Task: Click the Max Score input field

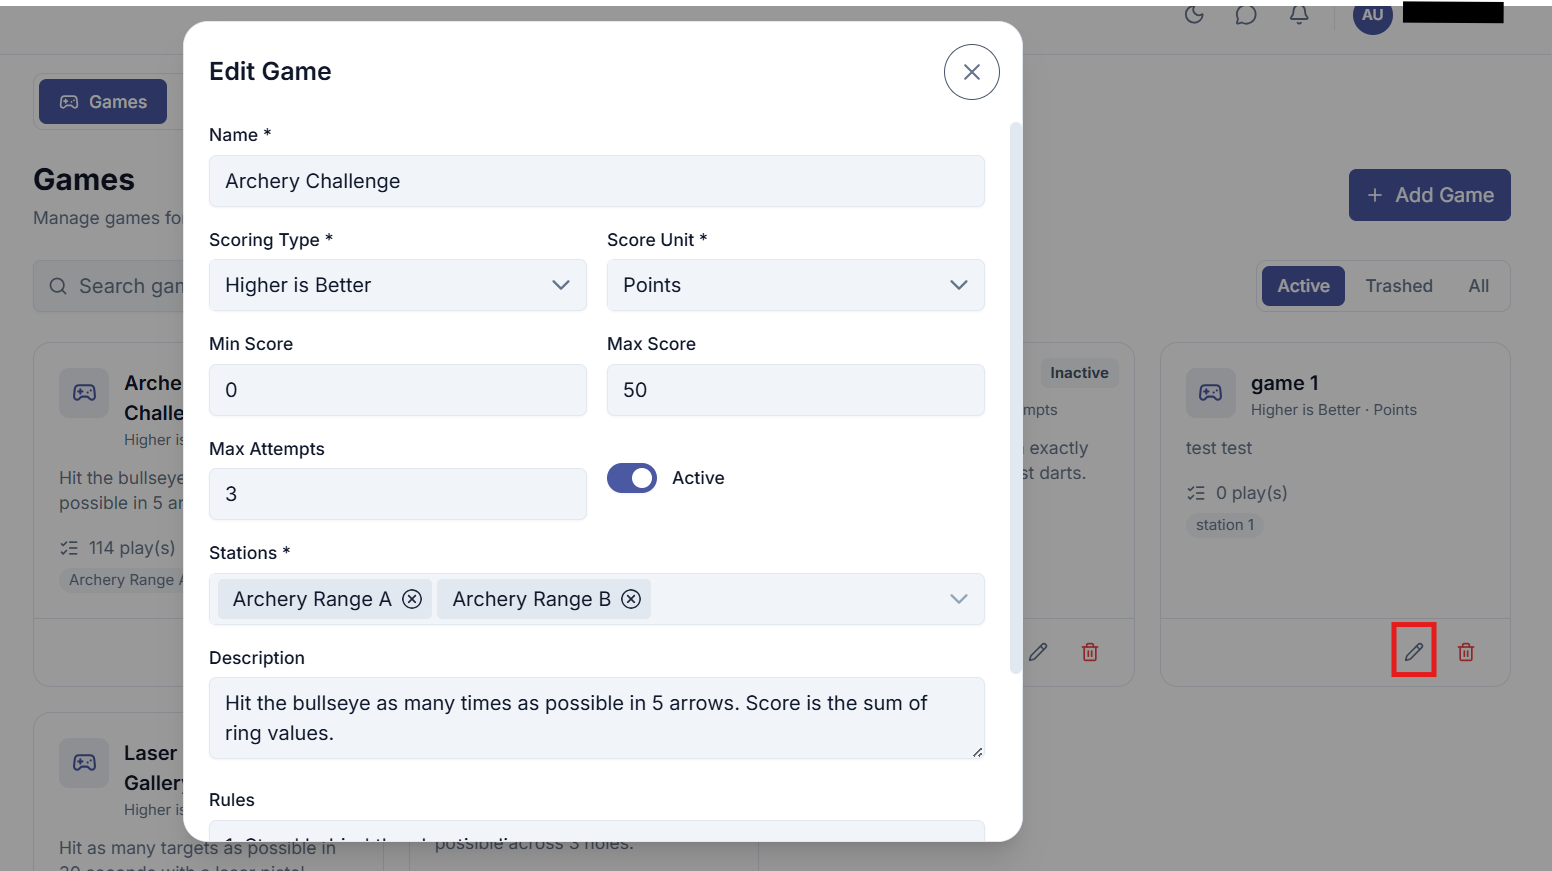Action: point(795,390)
